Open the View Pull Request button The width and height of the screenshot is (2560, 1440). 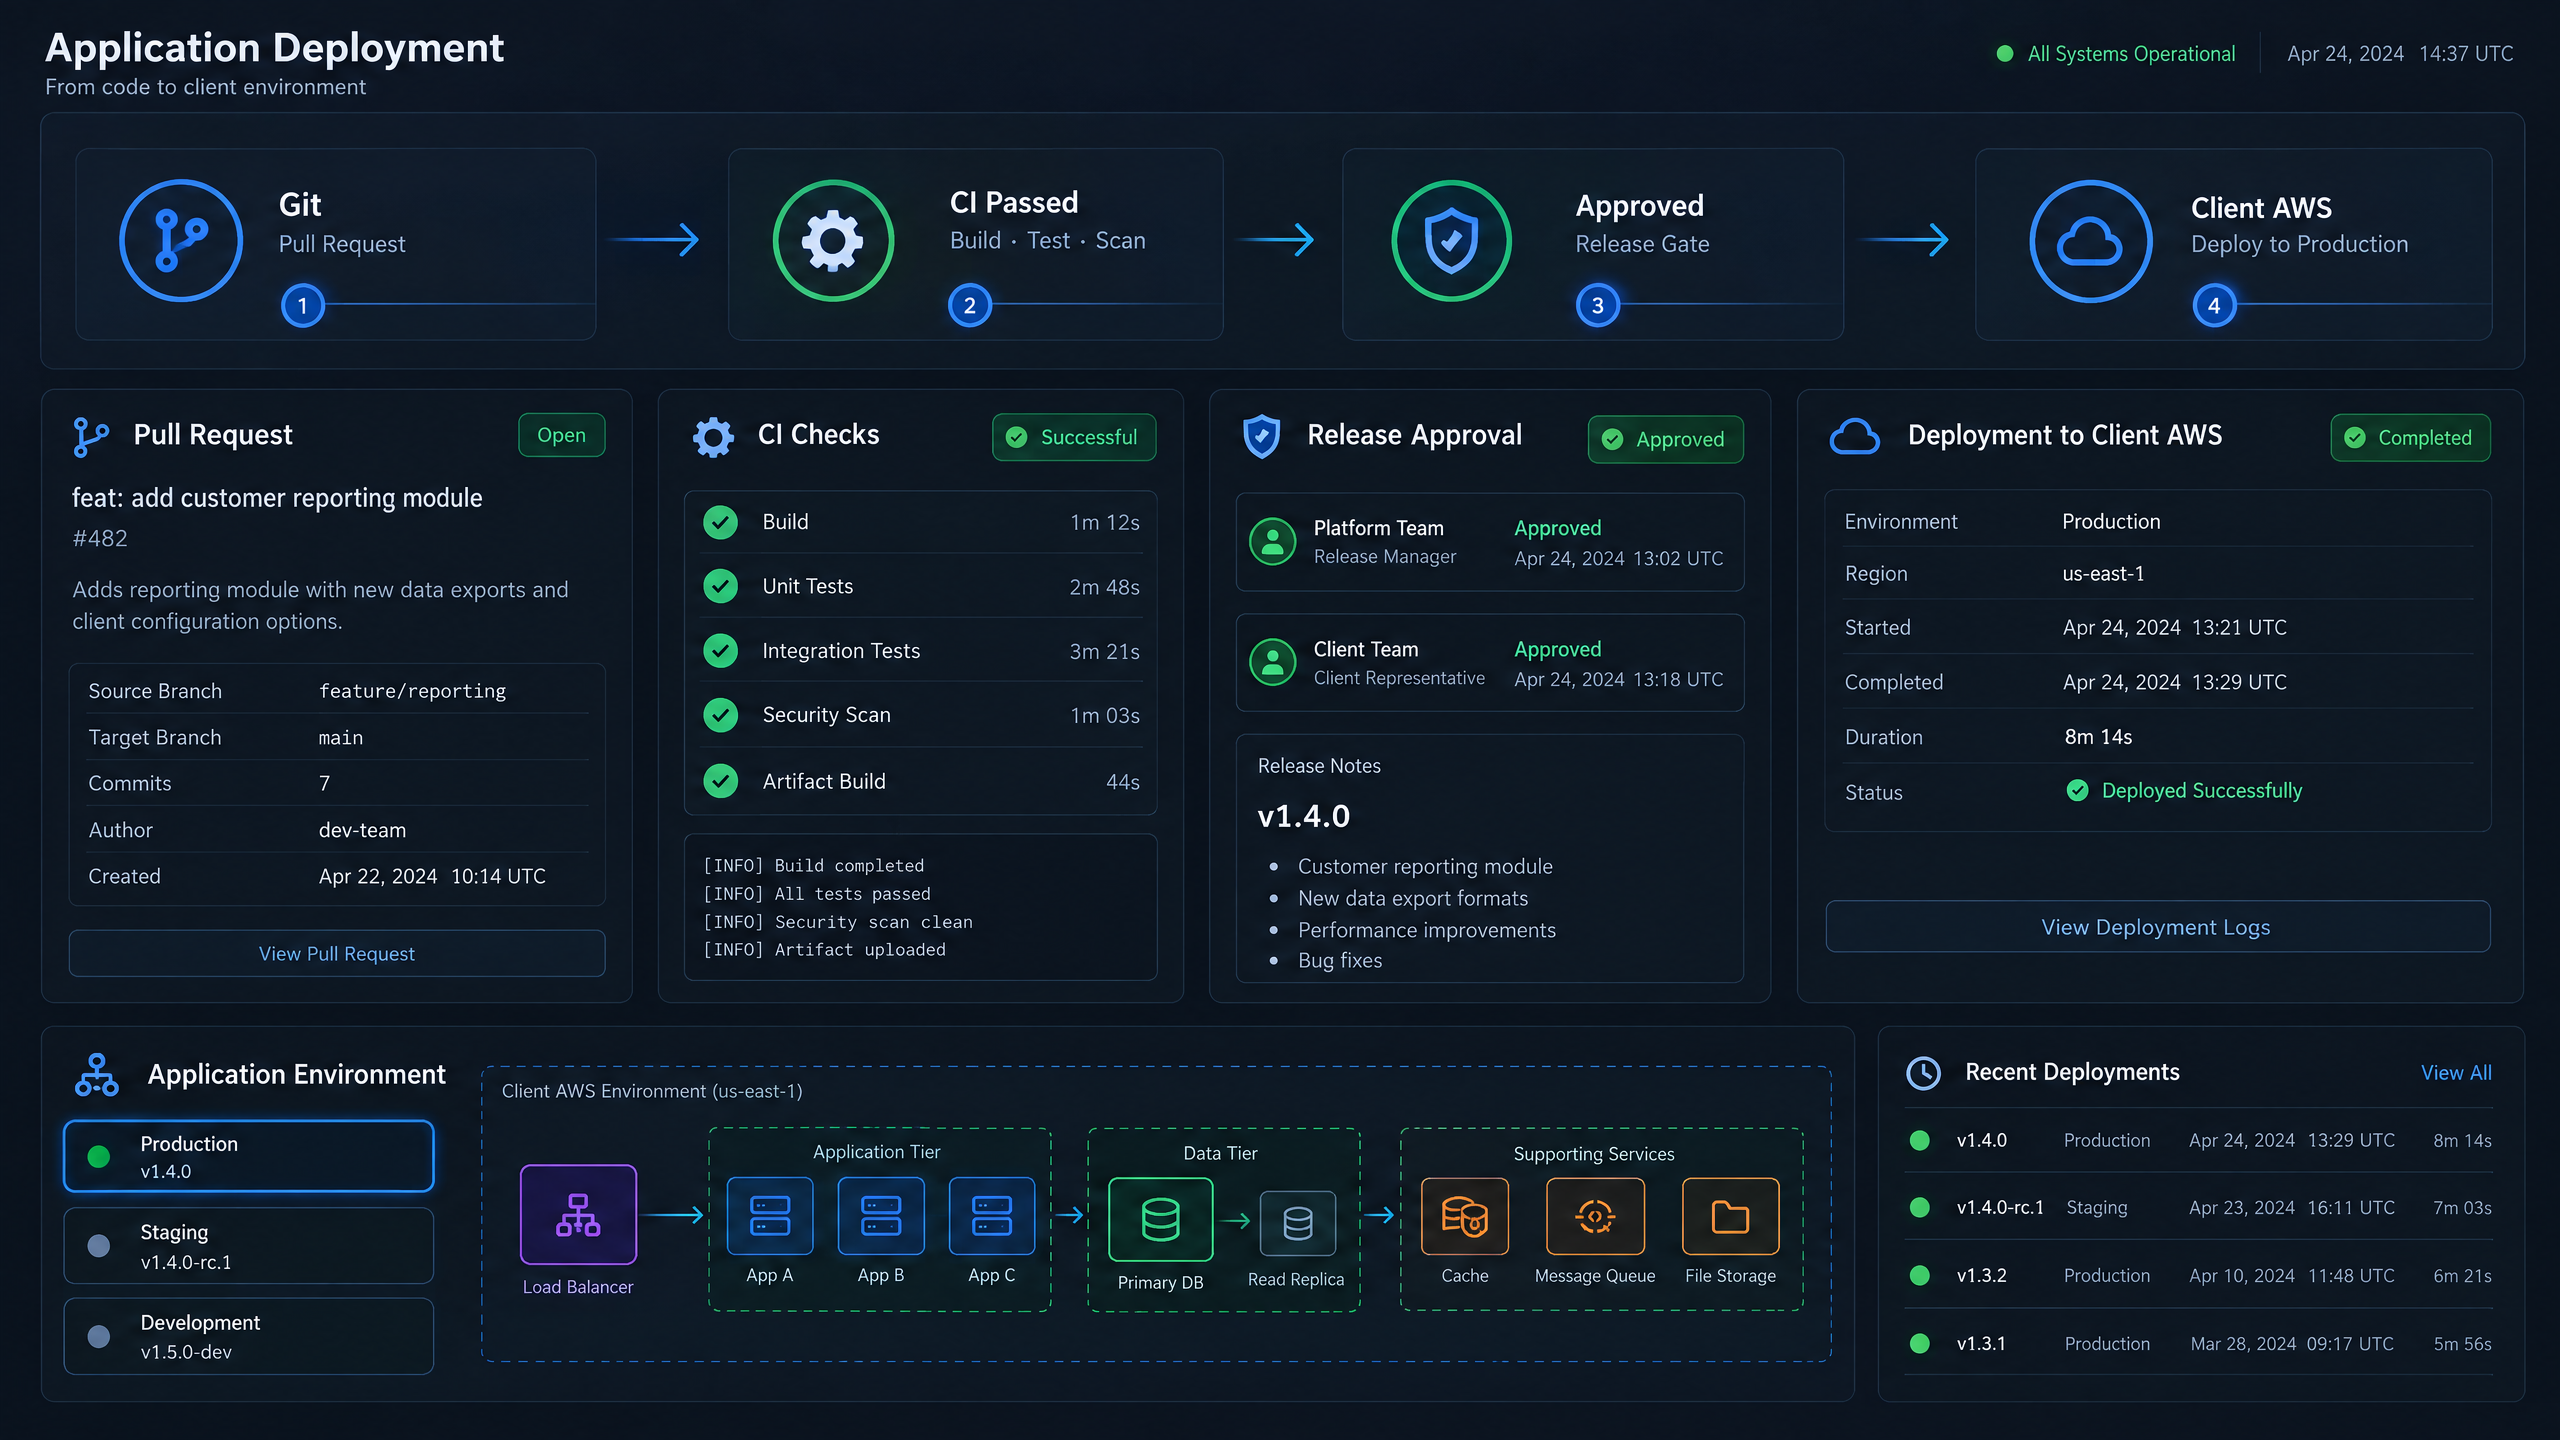(x=337, y=953)
